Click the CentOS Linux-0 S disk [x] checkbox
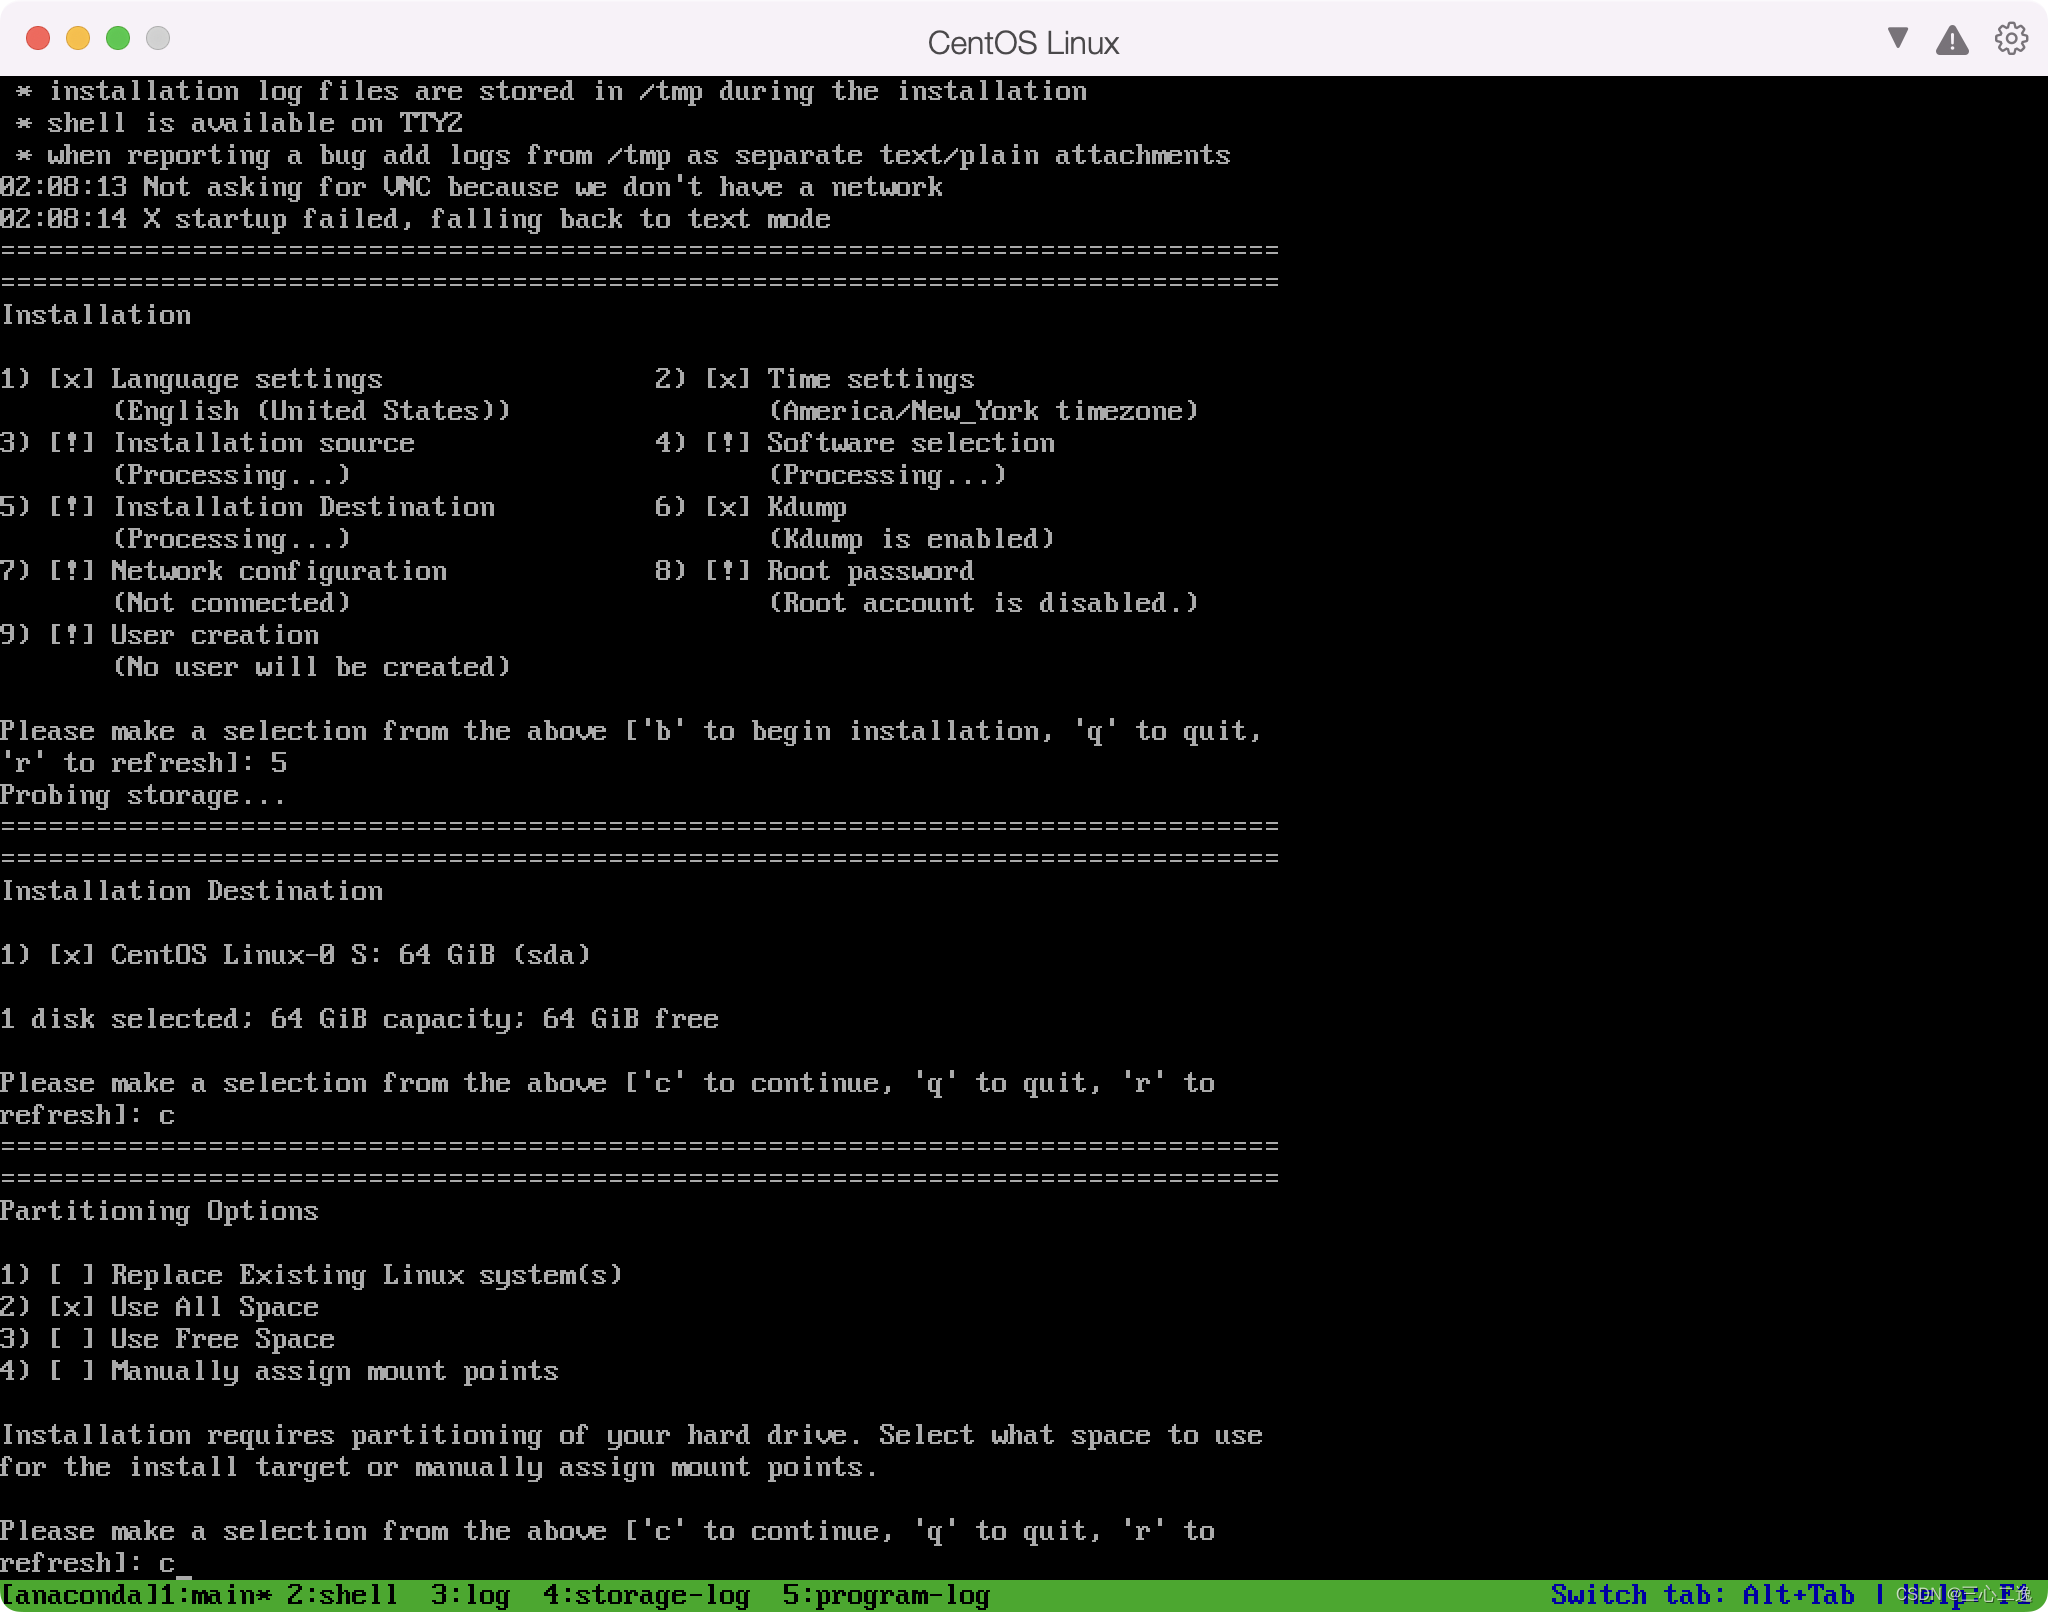Screen dimensions: 2048x1612 [72, 955]
